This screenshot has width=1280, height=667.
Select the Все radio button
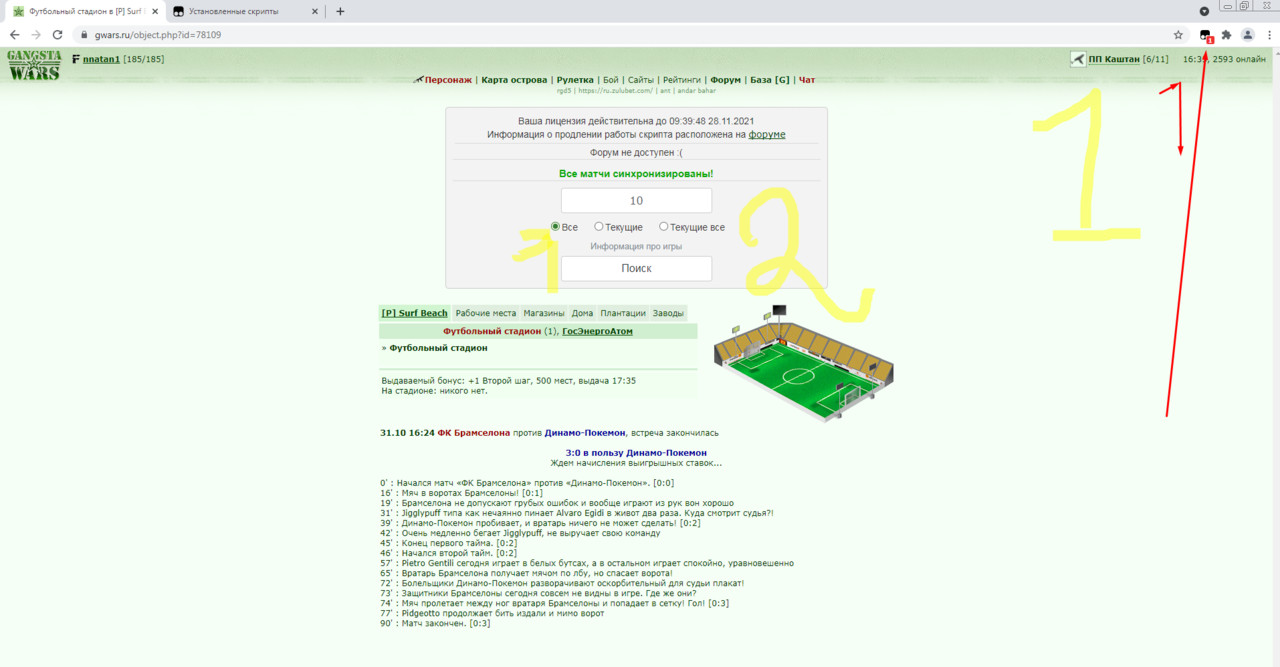555,227
